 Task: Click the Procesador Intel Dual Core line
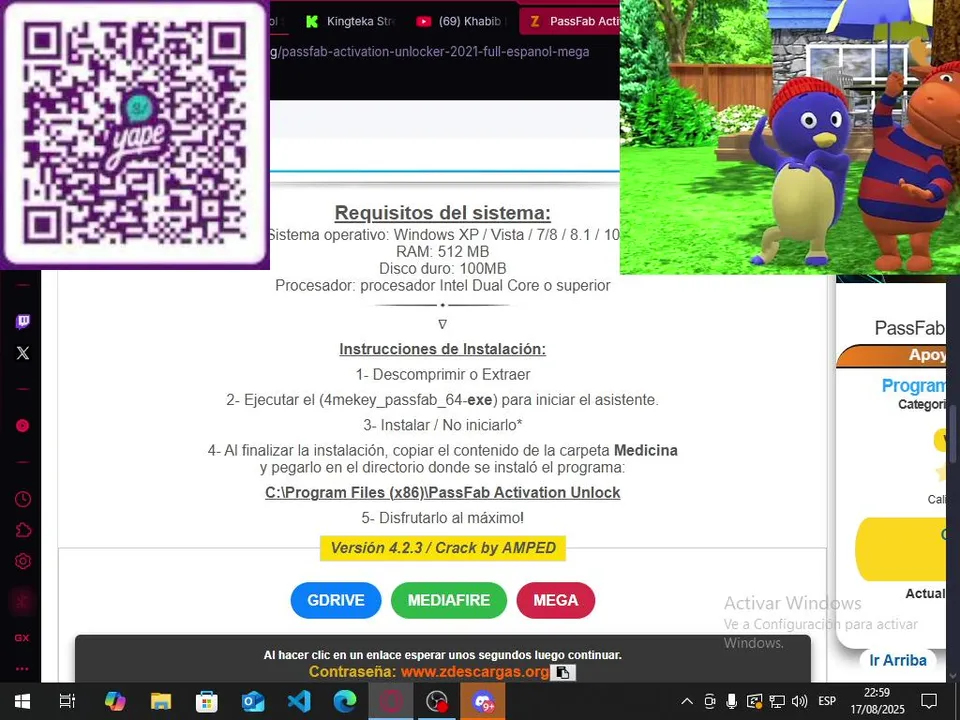pos(442,286)
